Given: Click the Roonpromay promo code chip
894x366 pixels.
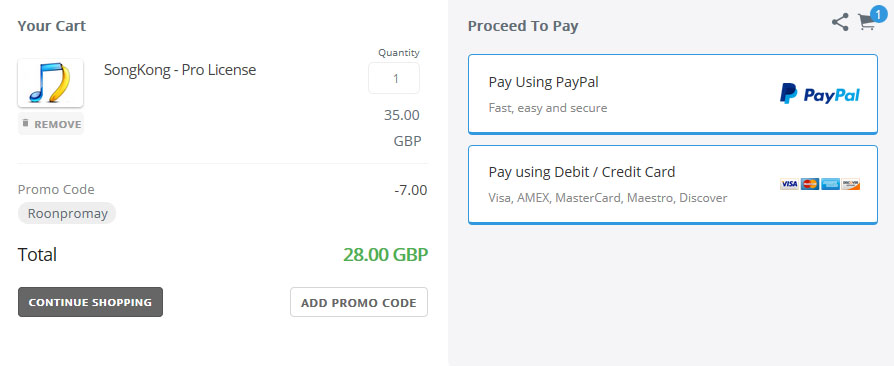Looking at the screenshot, I should click(x=67, y=213).
